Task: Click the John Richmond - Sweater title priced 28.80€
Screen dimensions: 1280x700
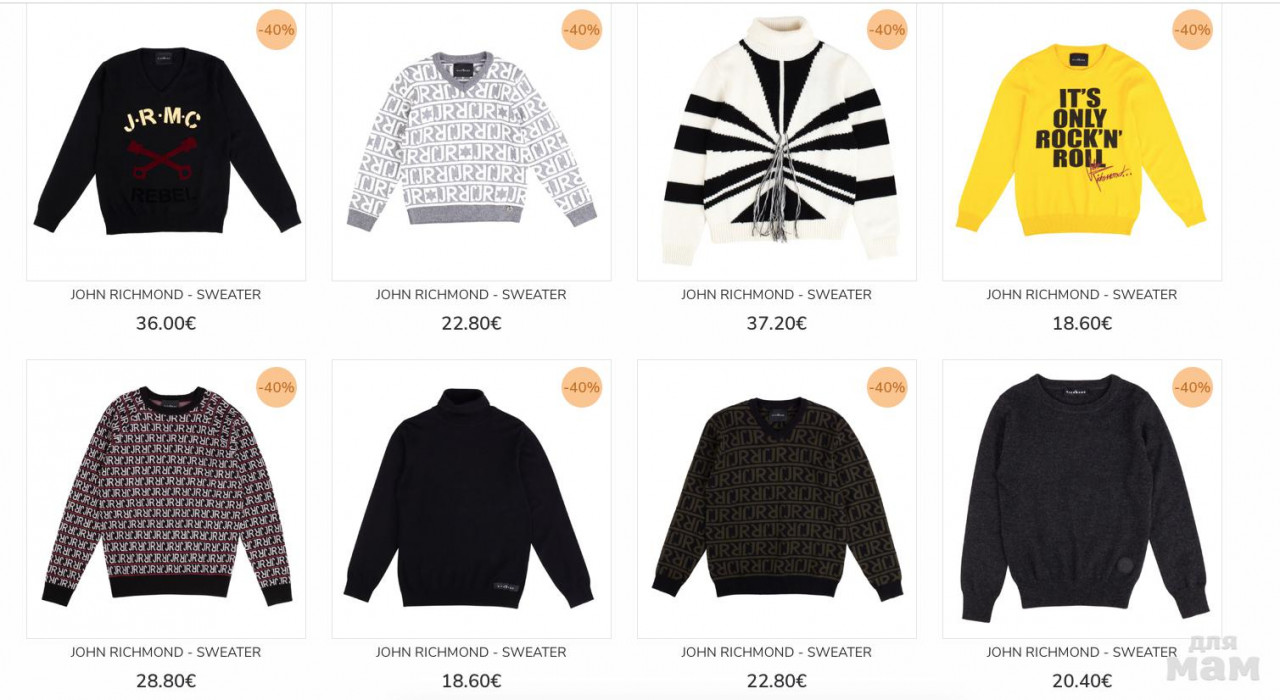Action: [x=166, y=652]
